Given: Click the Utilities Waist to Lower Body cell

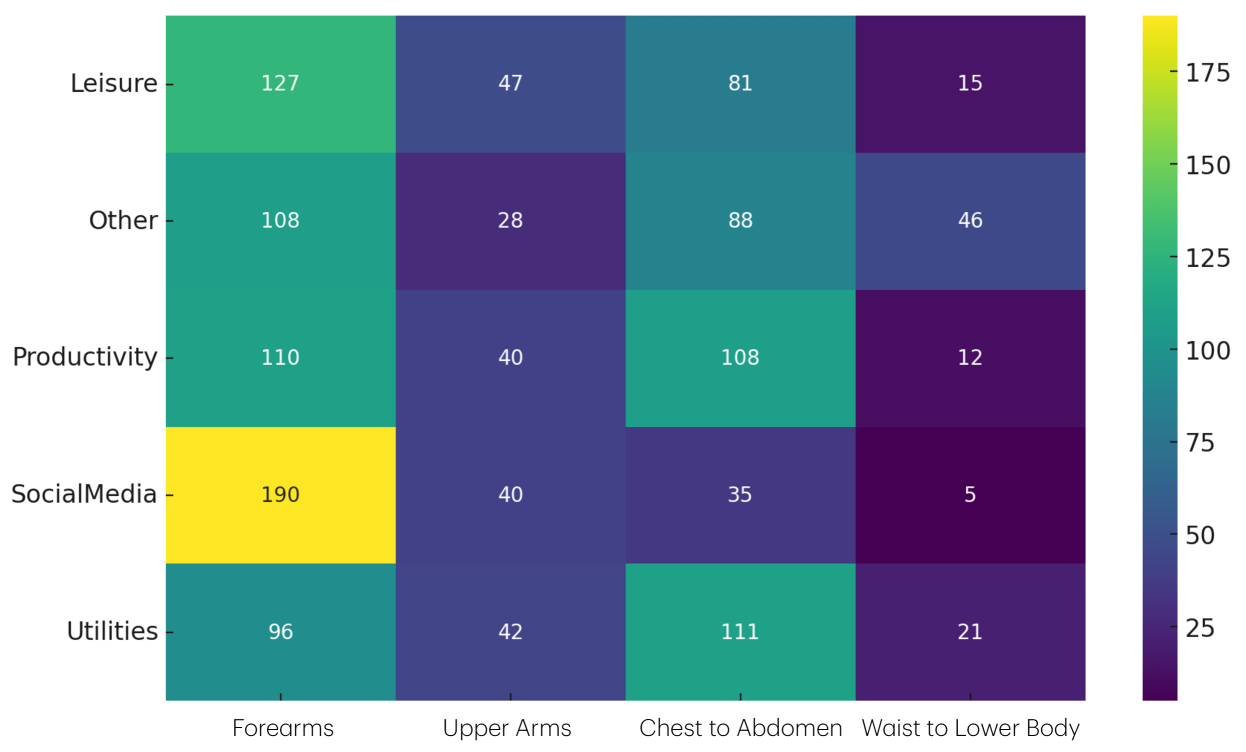Looking at the screenshot, I should pos(970,632).
